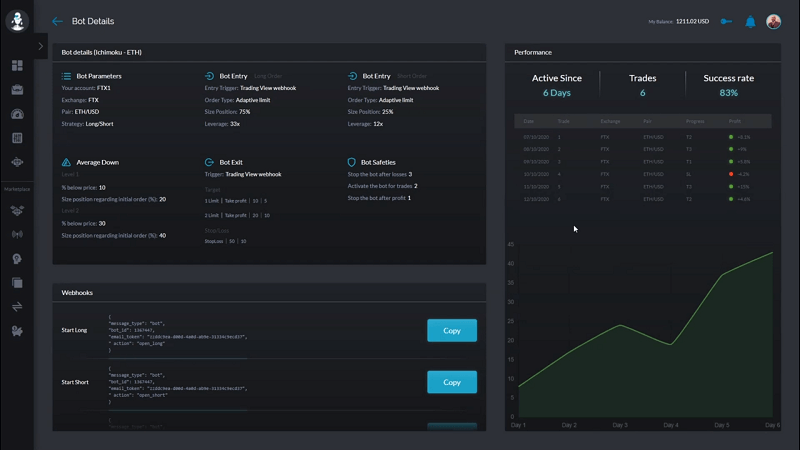
Task: Open the stacked copy pages icon in sidebar
Action: (x=17, y=283)
